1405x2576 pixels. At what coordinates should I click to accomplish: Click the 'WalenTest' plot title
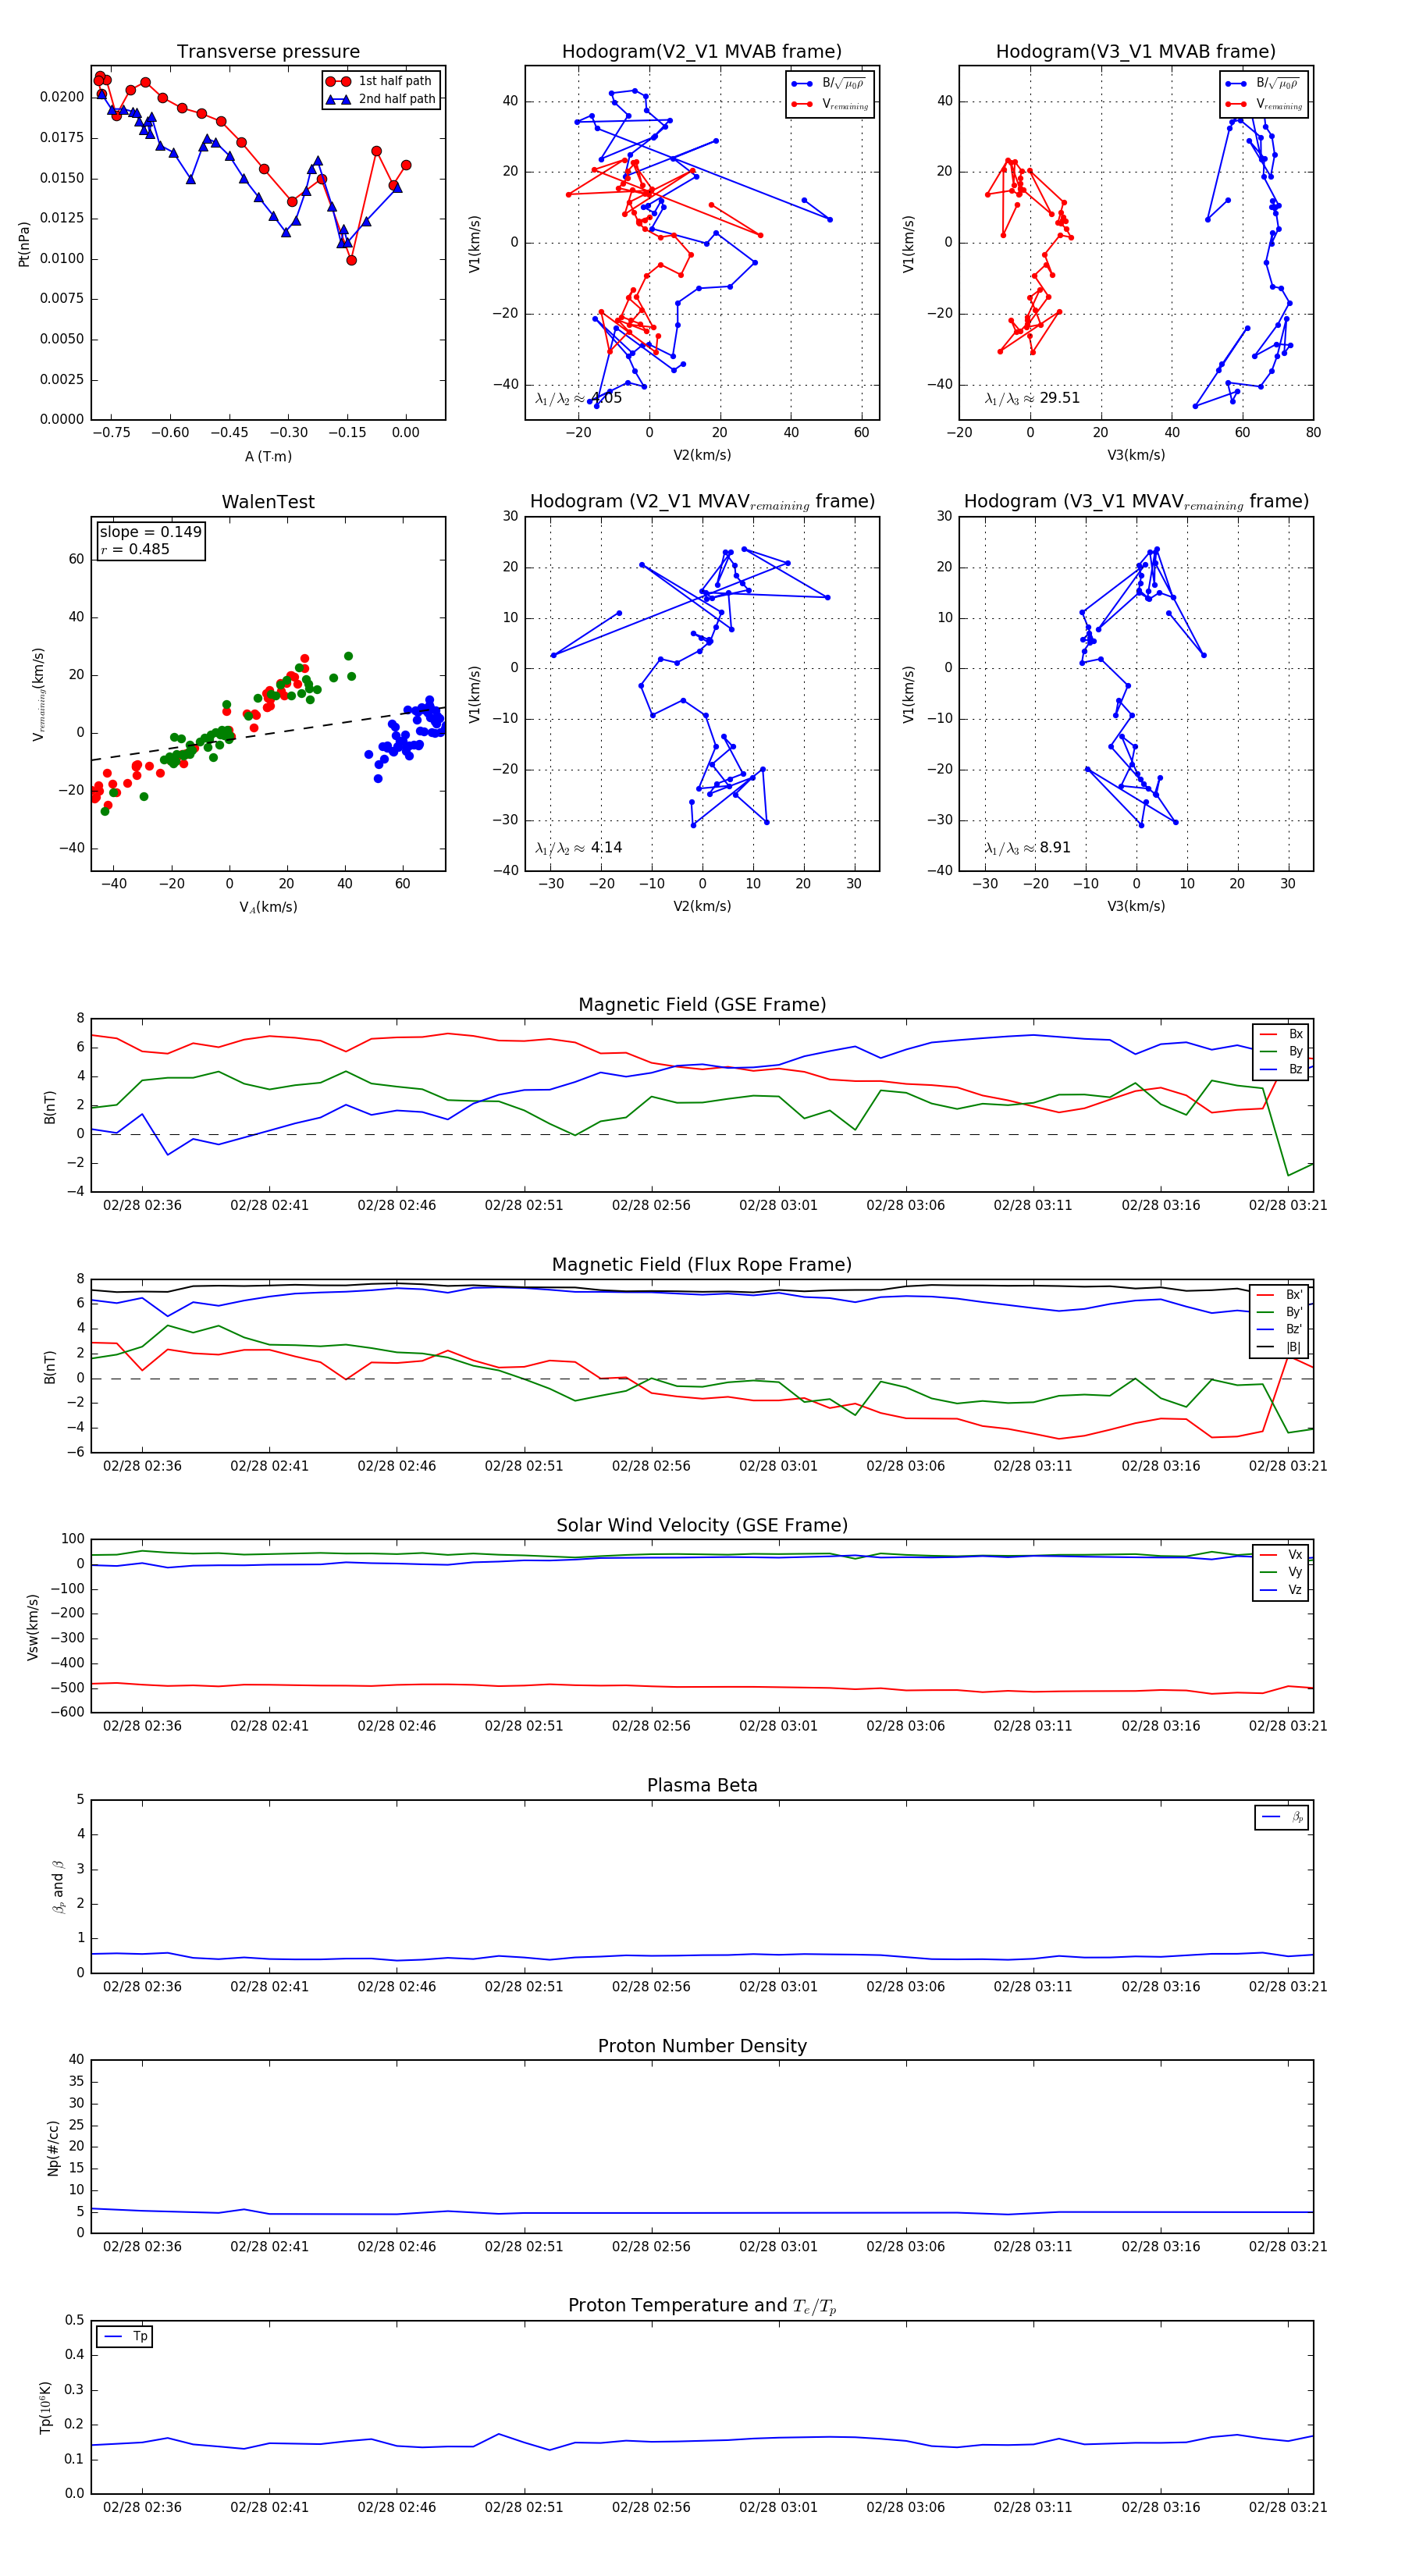point(268,502)
